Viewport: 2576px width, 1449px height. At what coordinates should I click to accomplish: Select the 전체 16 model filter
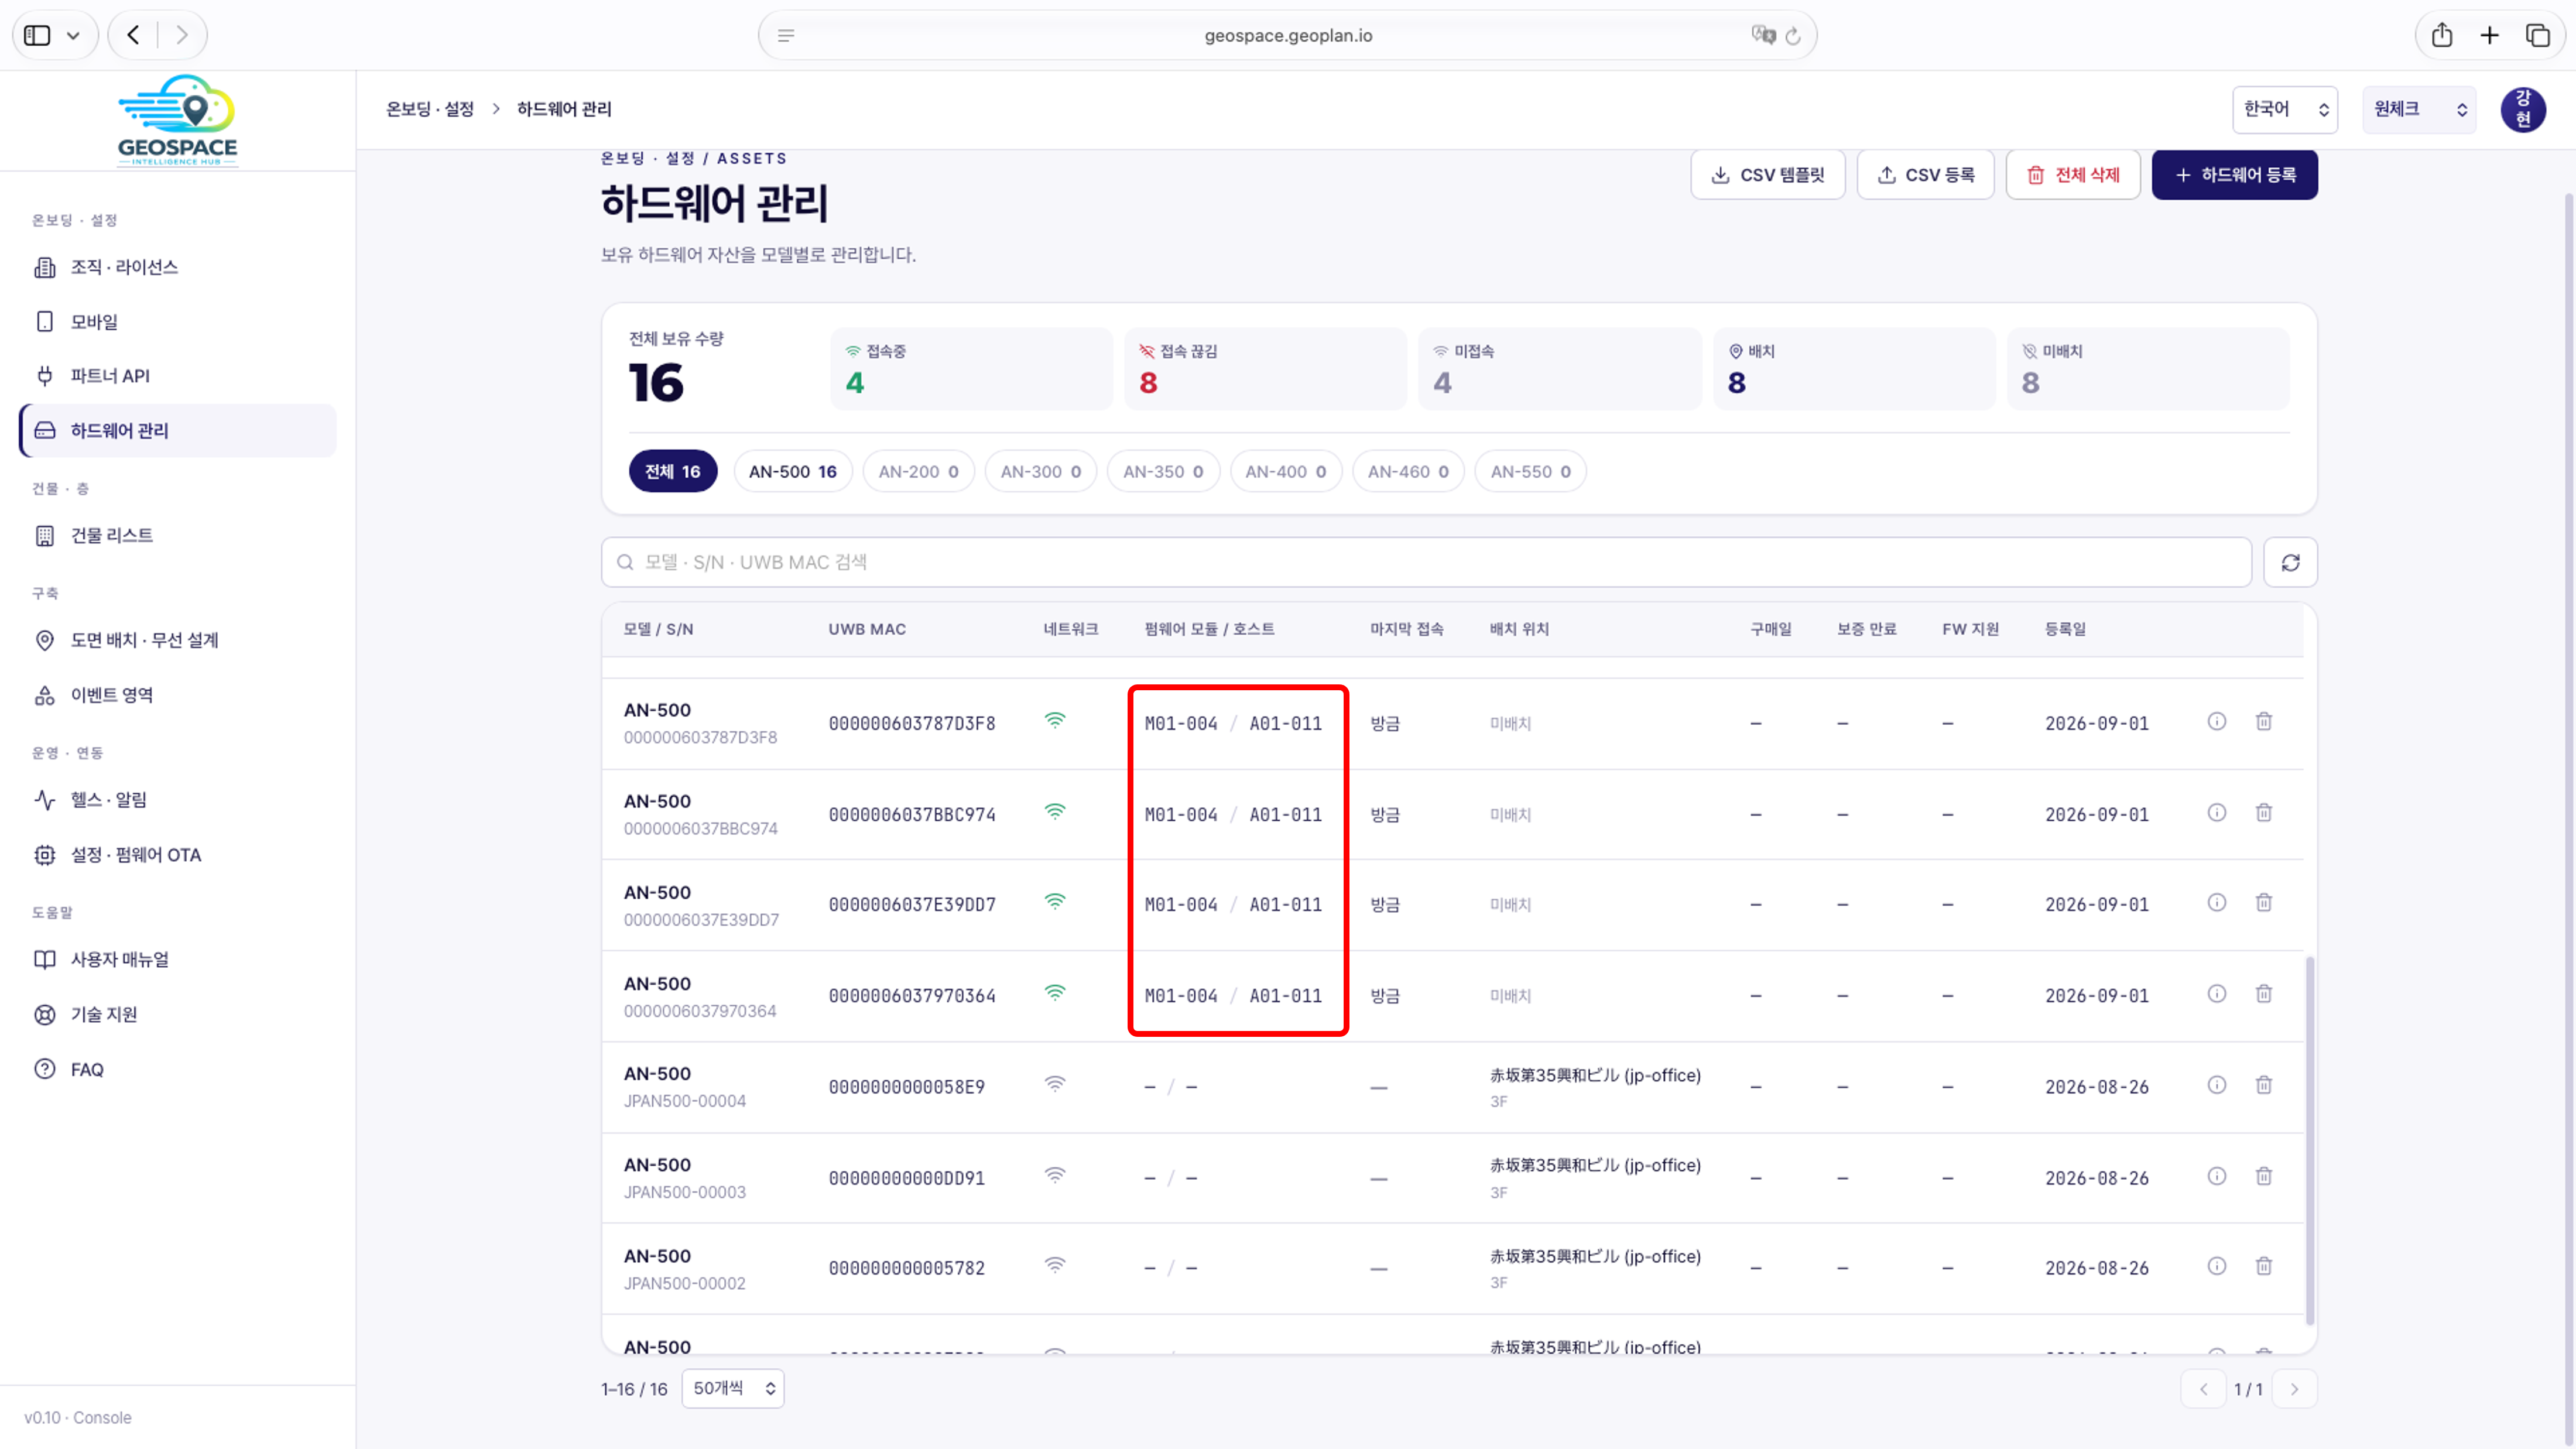point(673,472)
